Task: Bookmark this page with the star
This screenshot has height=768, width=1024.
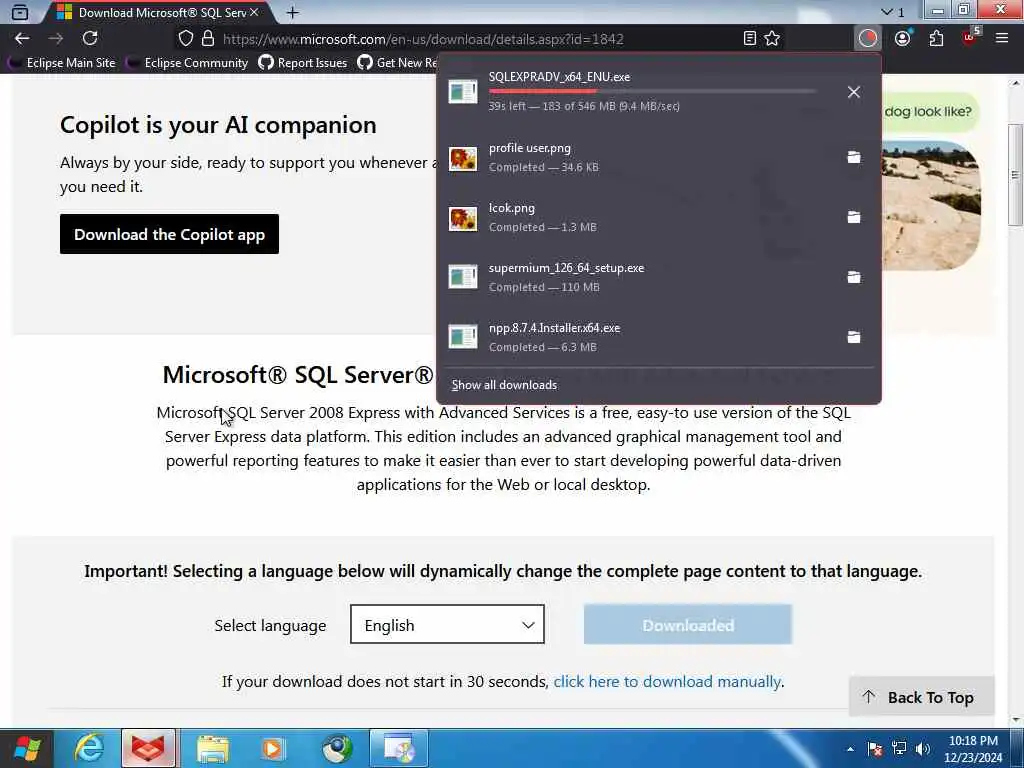Action: click(772, 39)
